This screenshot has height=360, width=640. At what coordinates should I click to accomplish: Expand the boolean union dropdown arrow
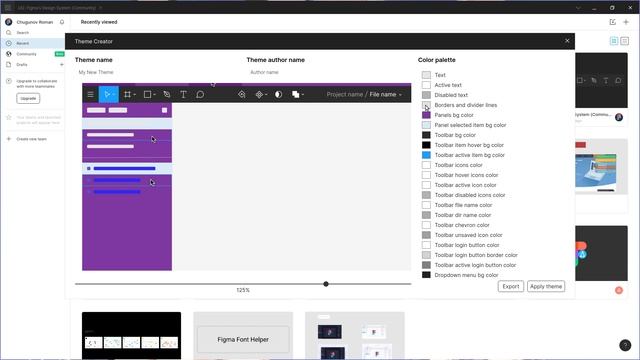[x=302, y=95]
